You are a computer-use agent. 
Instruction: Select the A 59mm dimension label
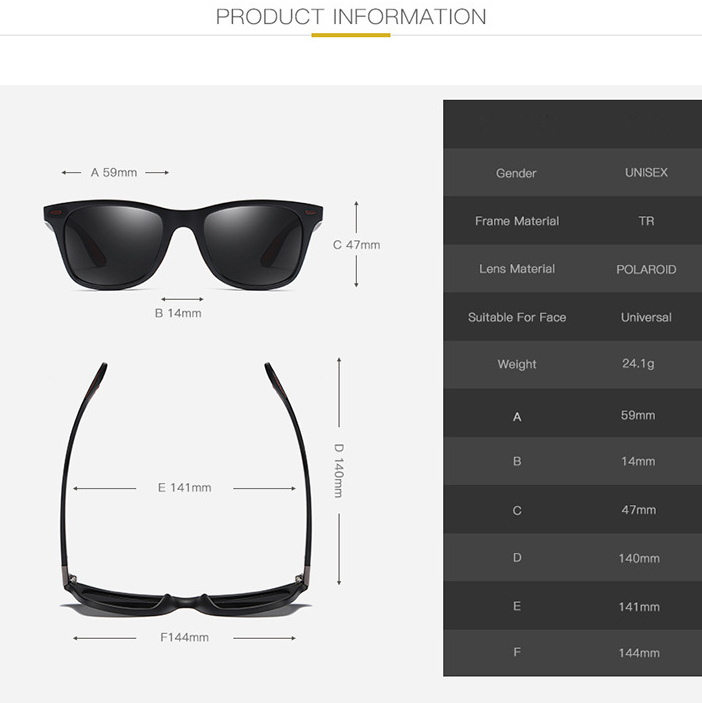(114, 173)
